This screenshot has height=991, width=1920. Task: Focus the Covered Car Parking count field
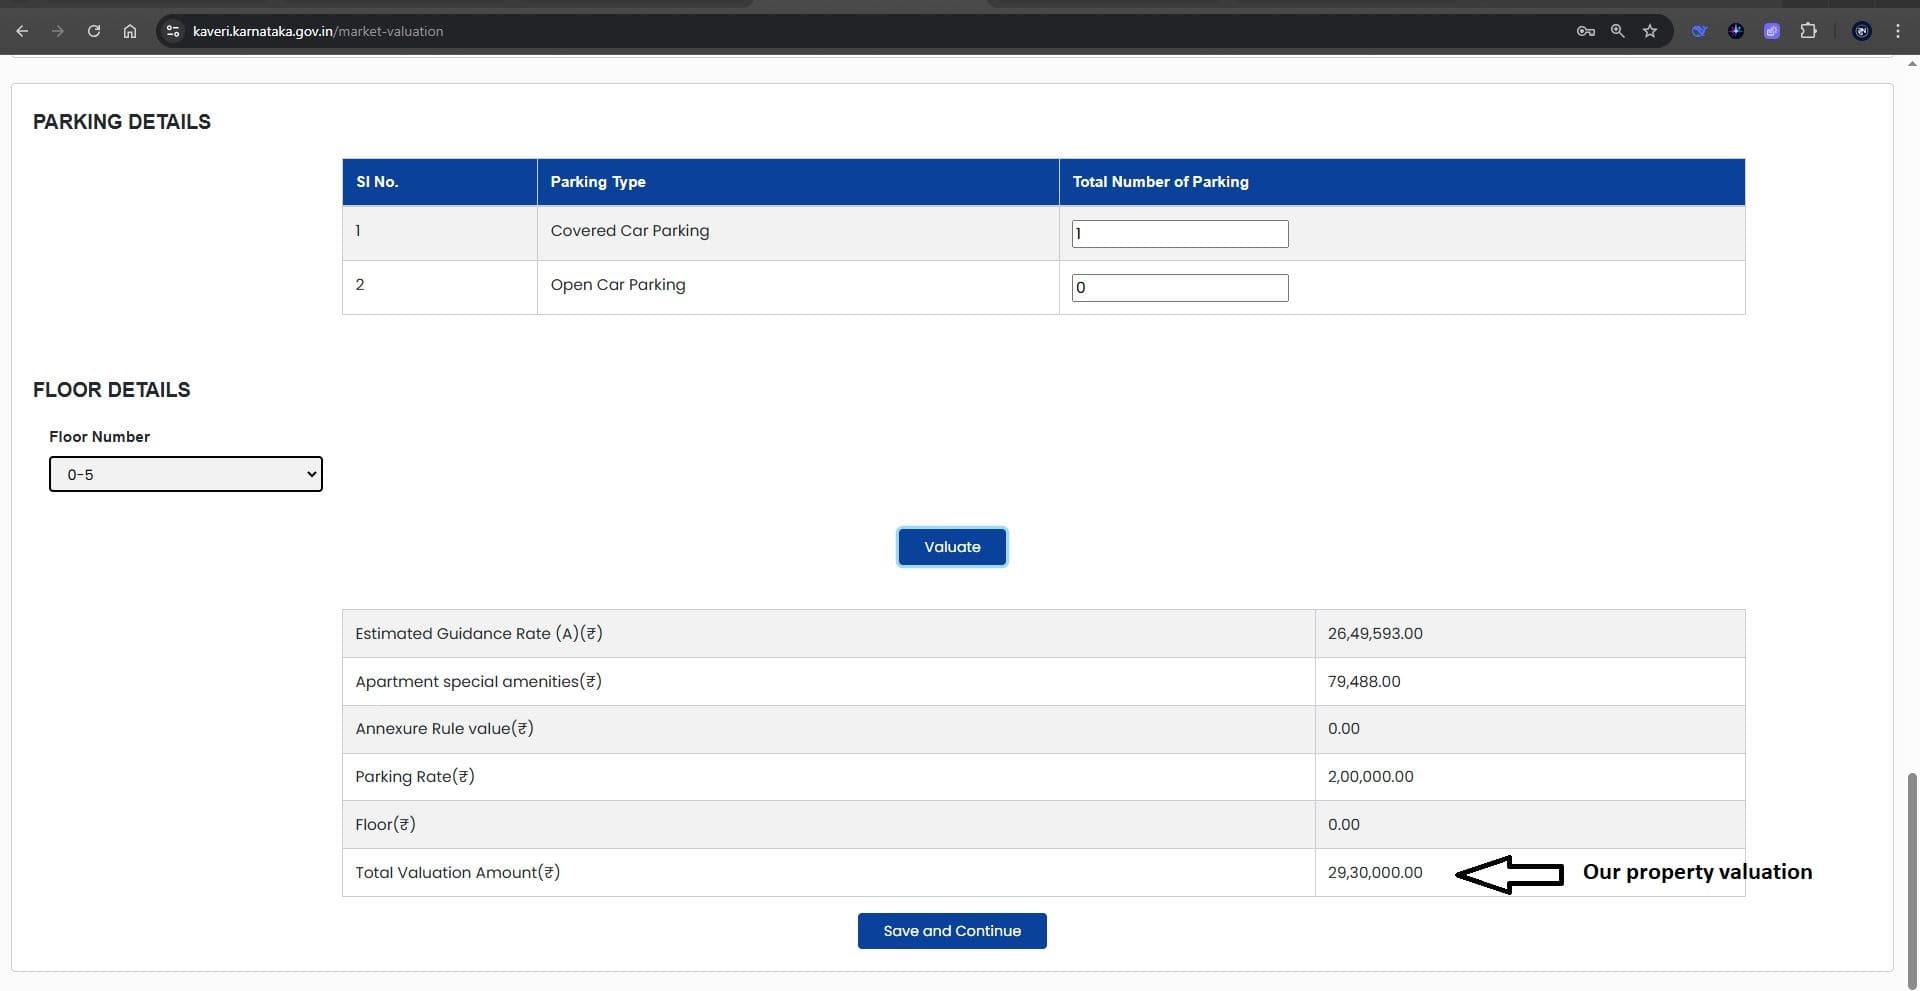[1179, 234]
